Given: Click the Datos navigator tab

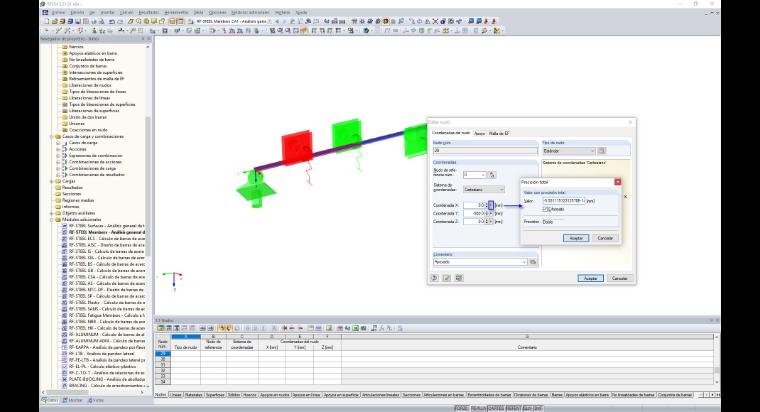Looking at the screenshot, I should 49,400.
